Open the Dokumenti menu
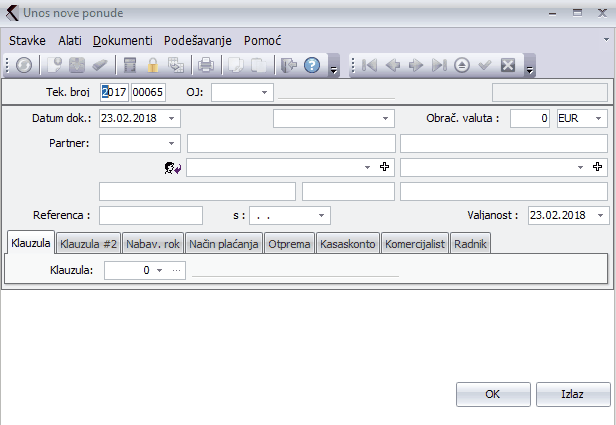This screenshot has width=616, height=425. (122, 41)
